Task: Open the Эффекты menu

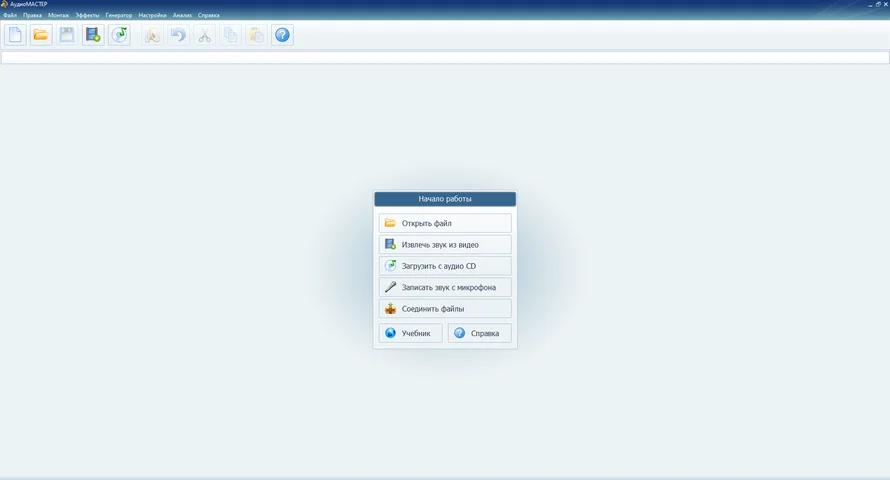Action: click(87, 15)
